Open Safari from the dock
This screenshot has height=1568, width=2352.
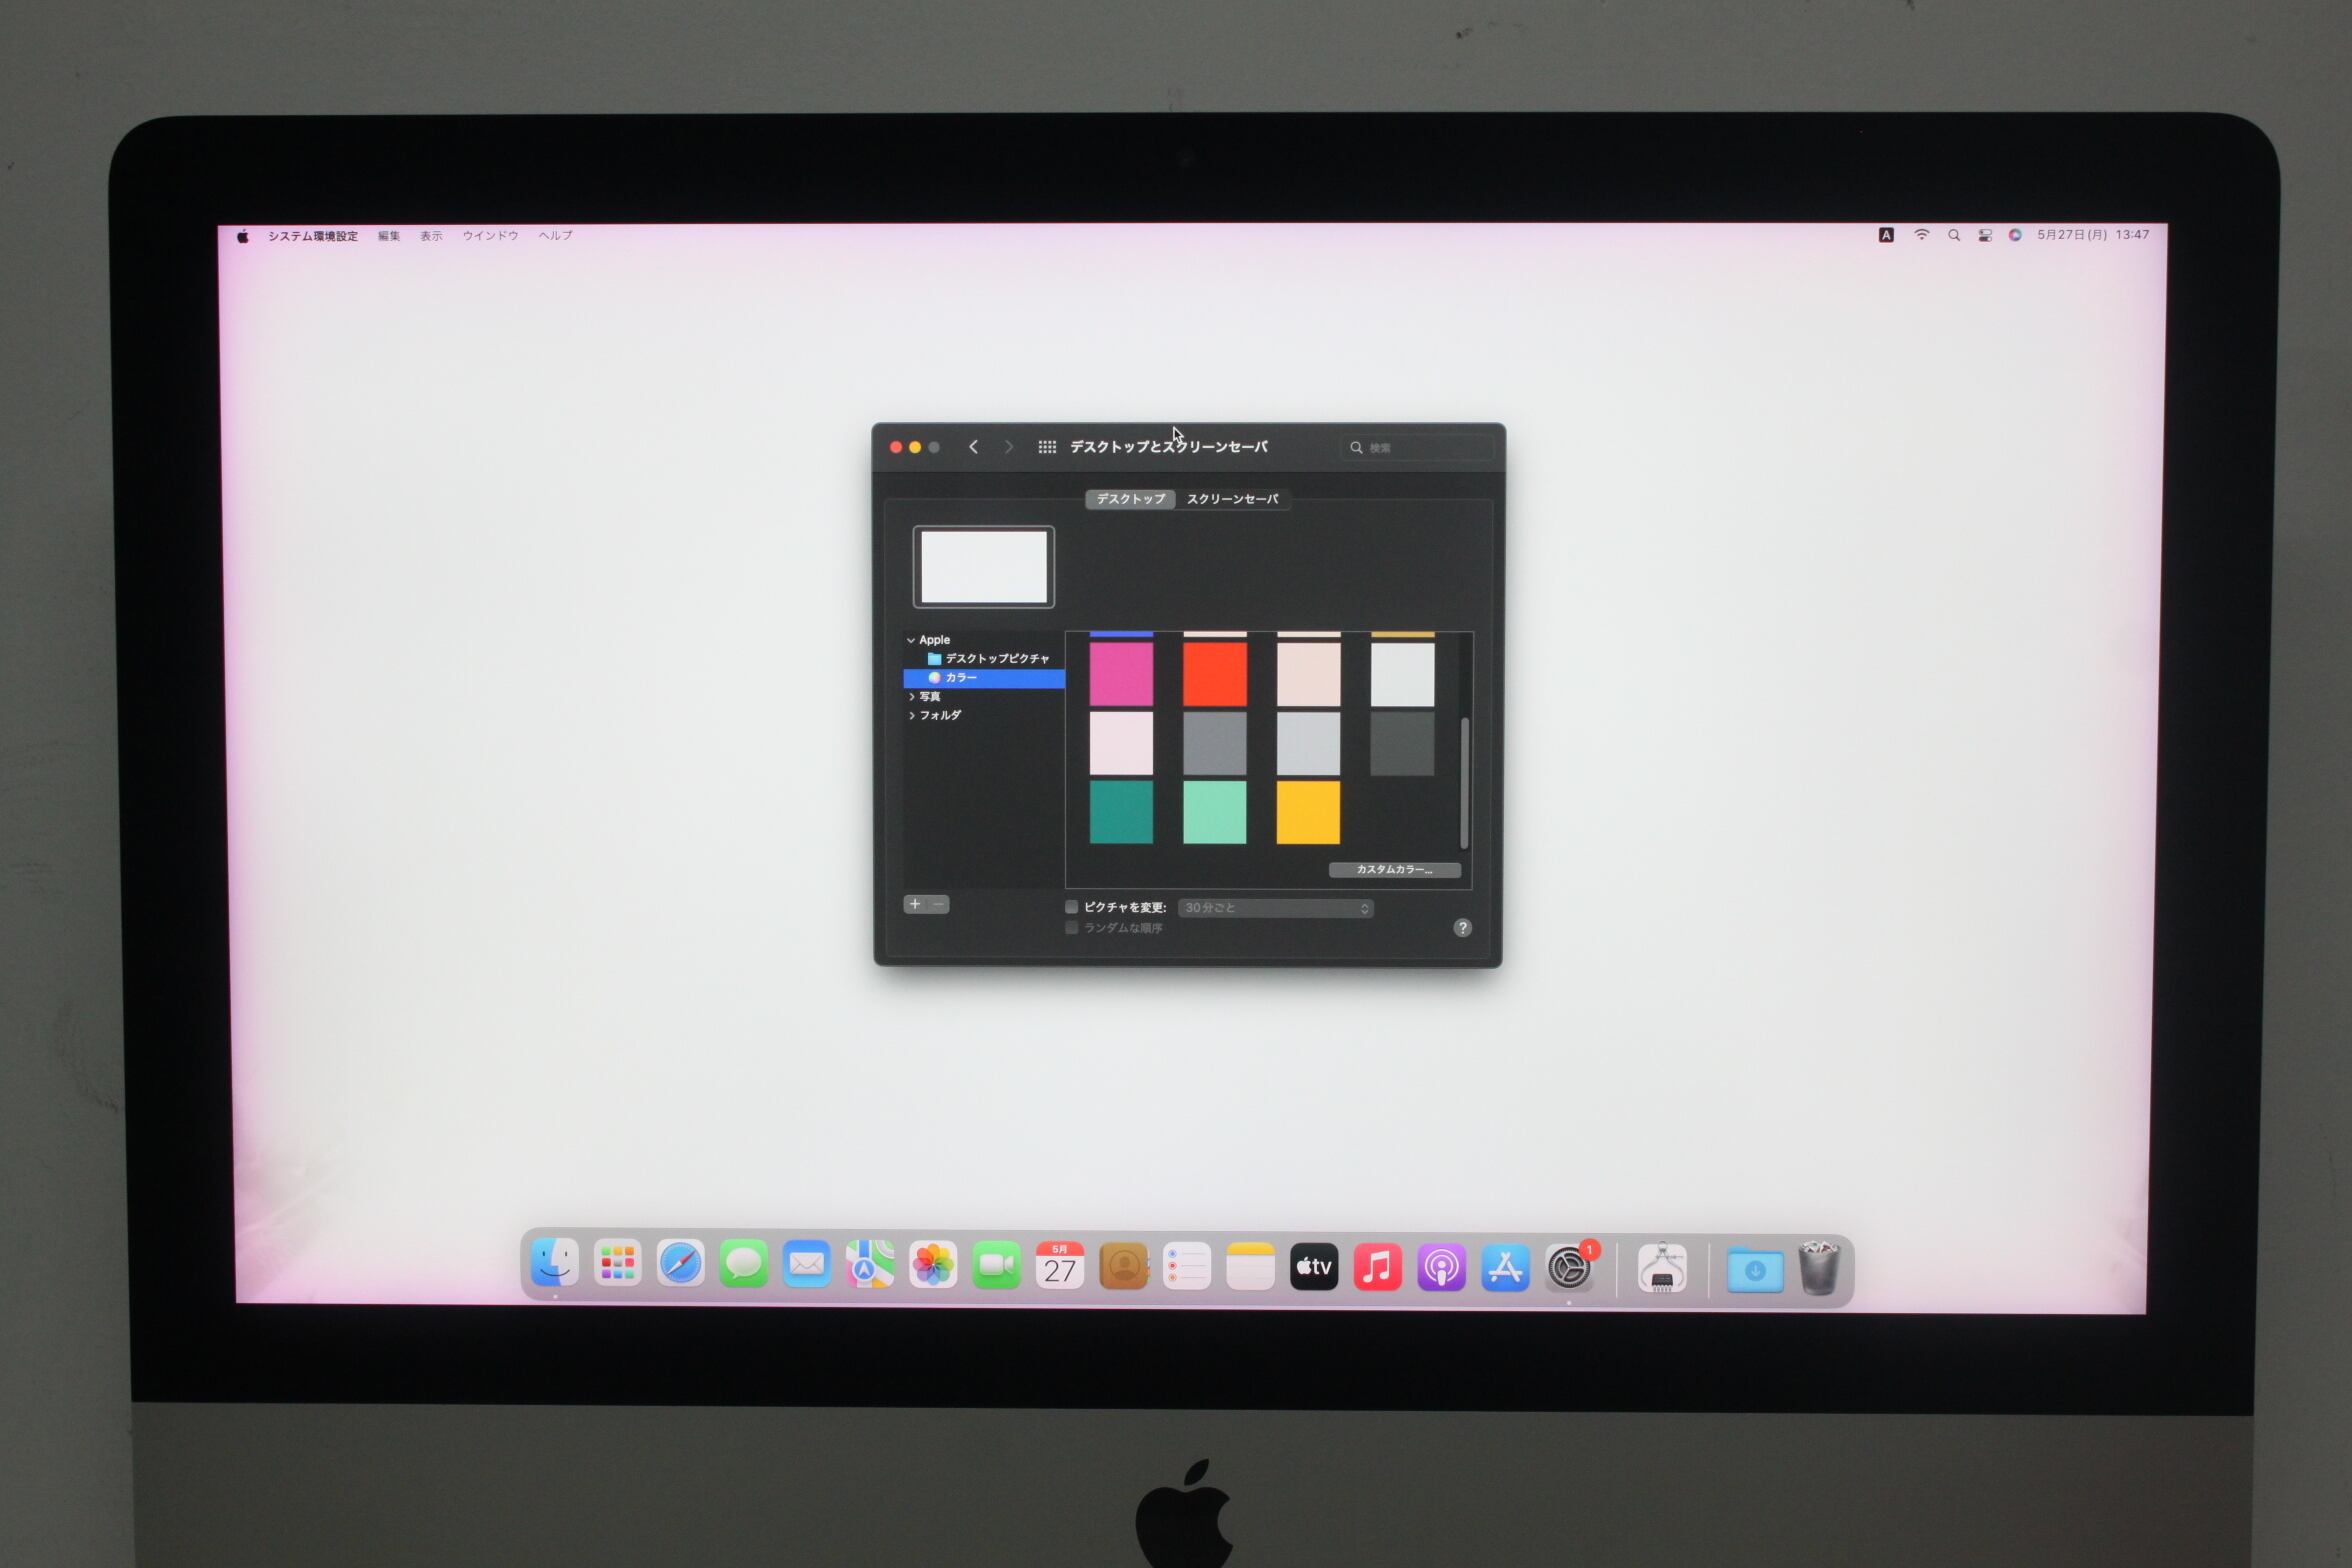(x=680, y=1264)
